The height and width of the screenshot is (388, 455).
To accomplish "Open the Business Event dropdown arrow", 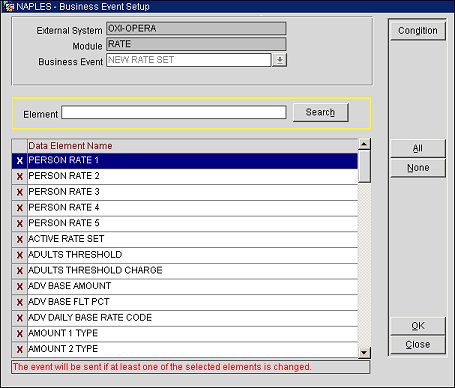I will [280, 60].
